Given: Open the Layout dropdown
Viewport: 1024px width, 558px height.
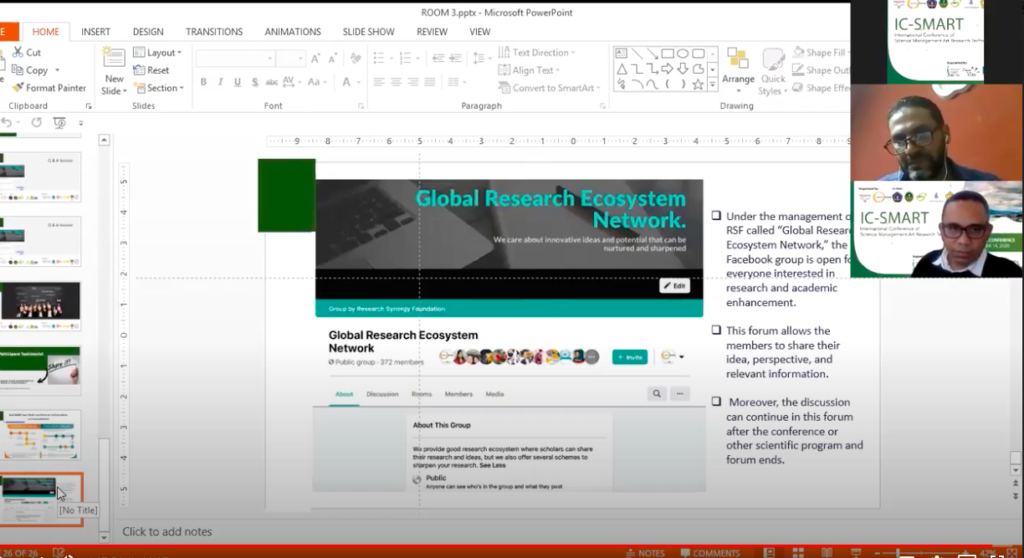Looking at the screenshot, I should coord(157,52).
